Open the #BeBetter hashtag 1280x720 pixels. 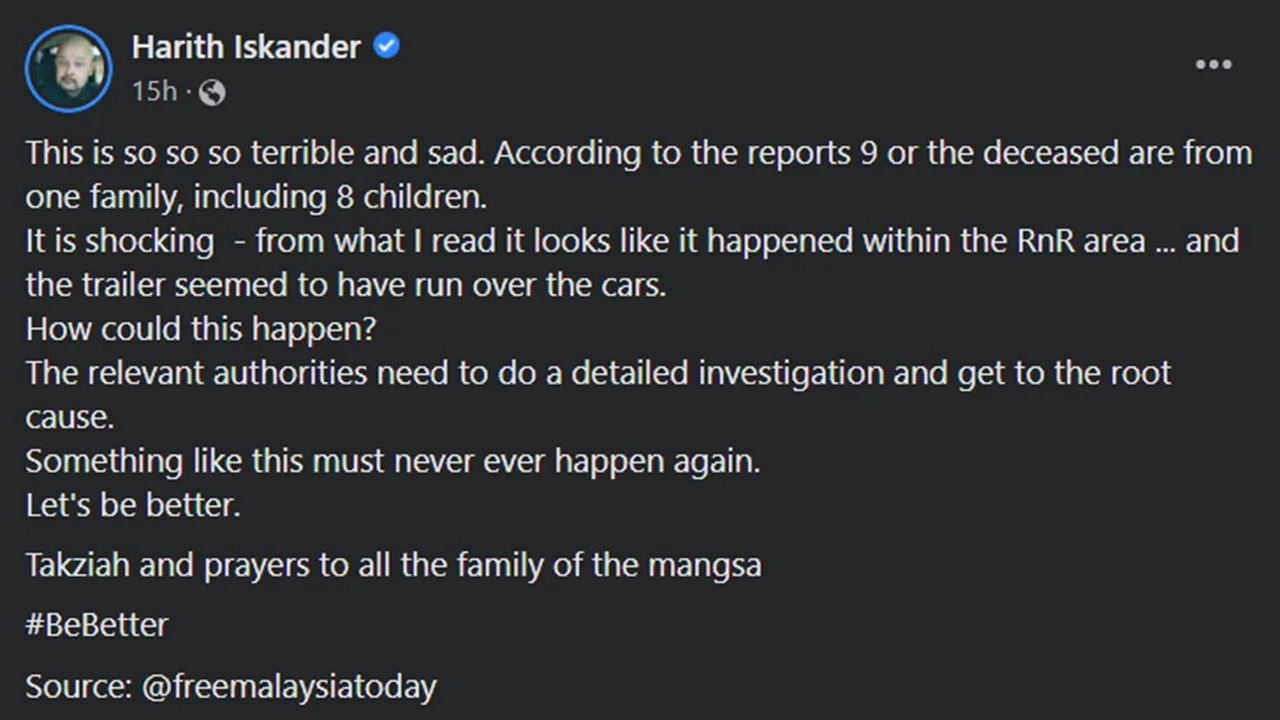coord(97,625)
